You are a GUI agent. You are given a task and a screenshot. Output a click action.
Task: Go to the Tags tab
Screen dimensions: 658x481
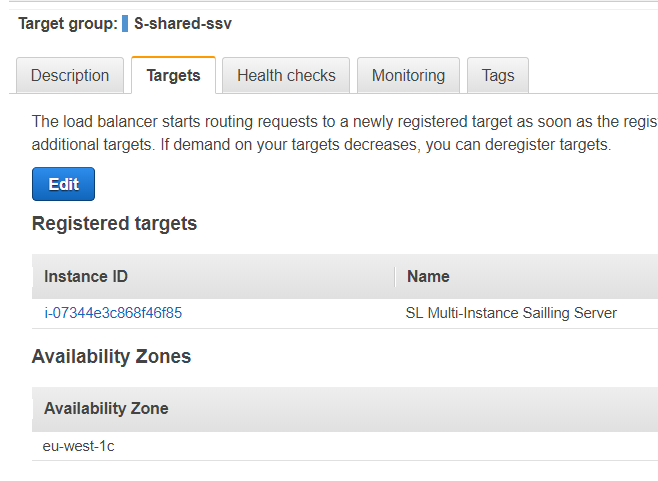498,75
